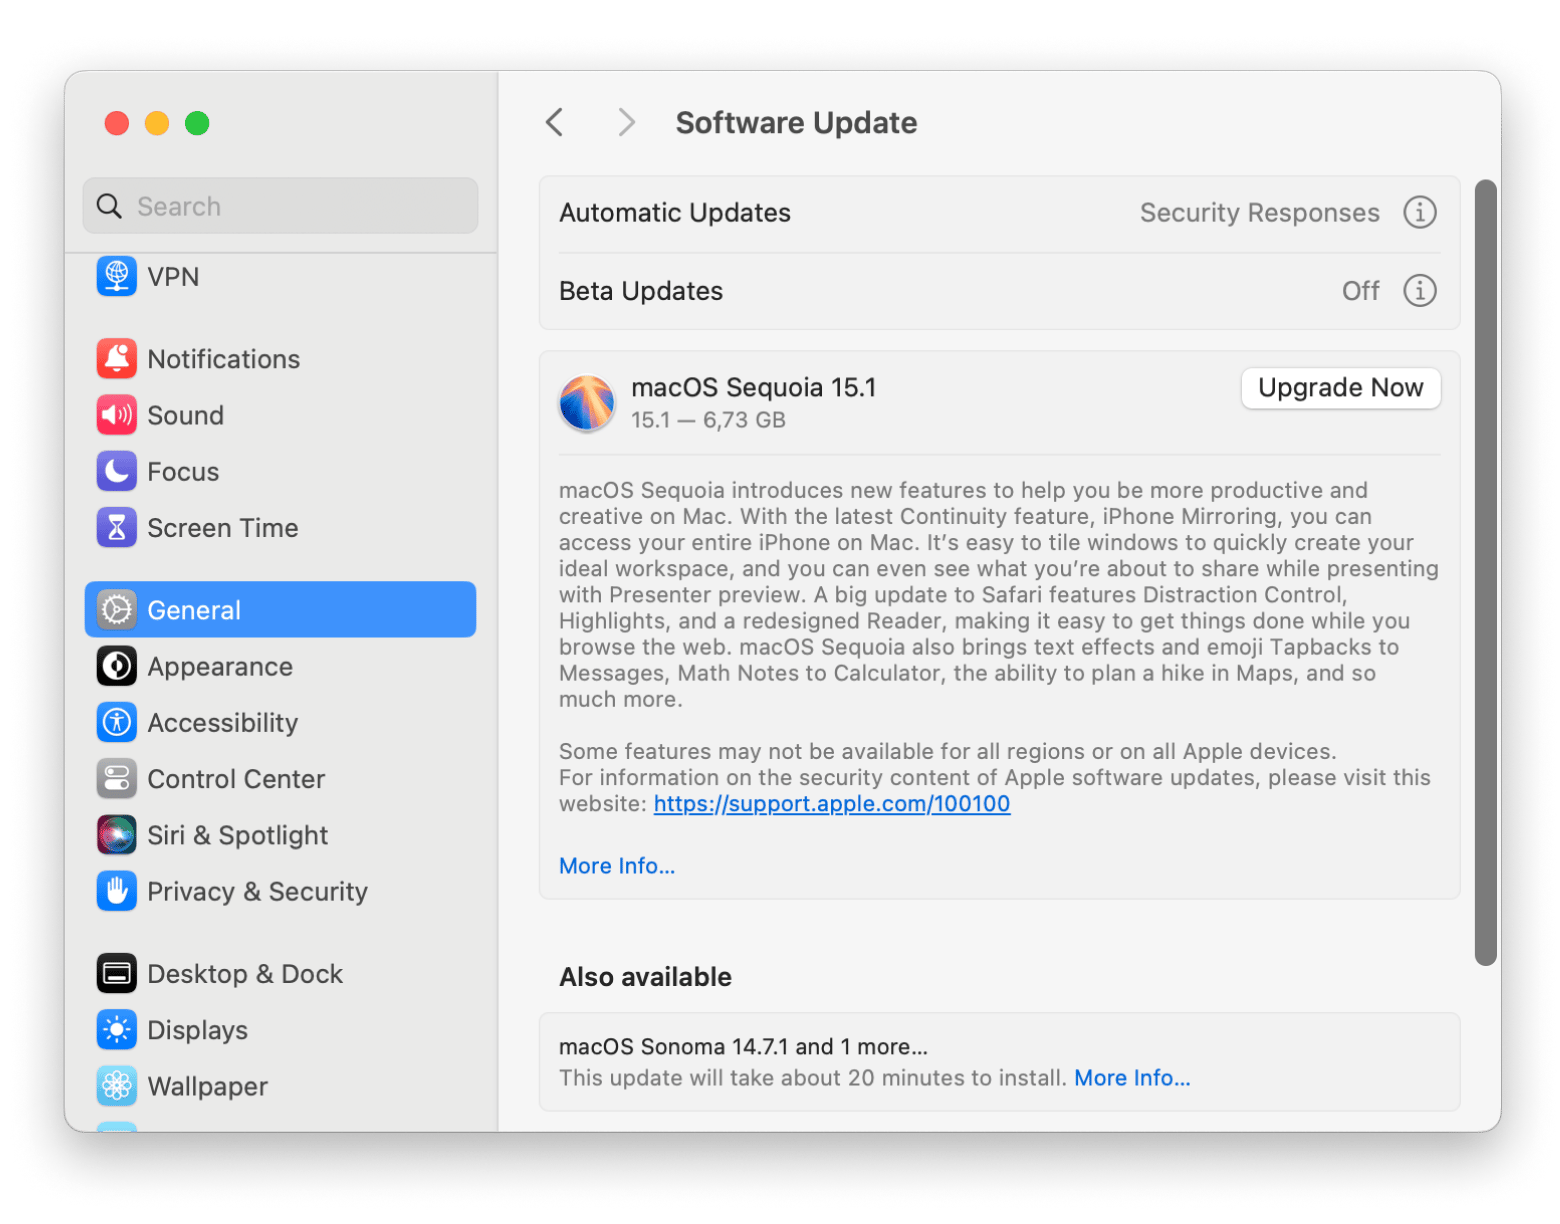Click the red Notifications bell icon
Image resolution: width=1560 pixels, height=1224 pixels.
[116, 359]
